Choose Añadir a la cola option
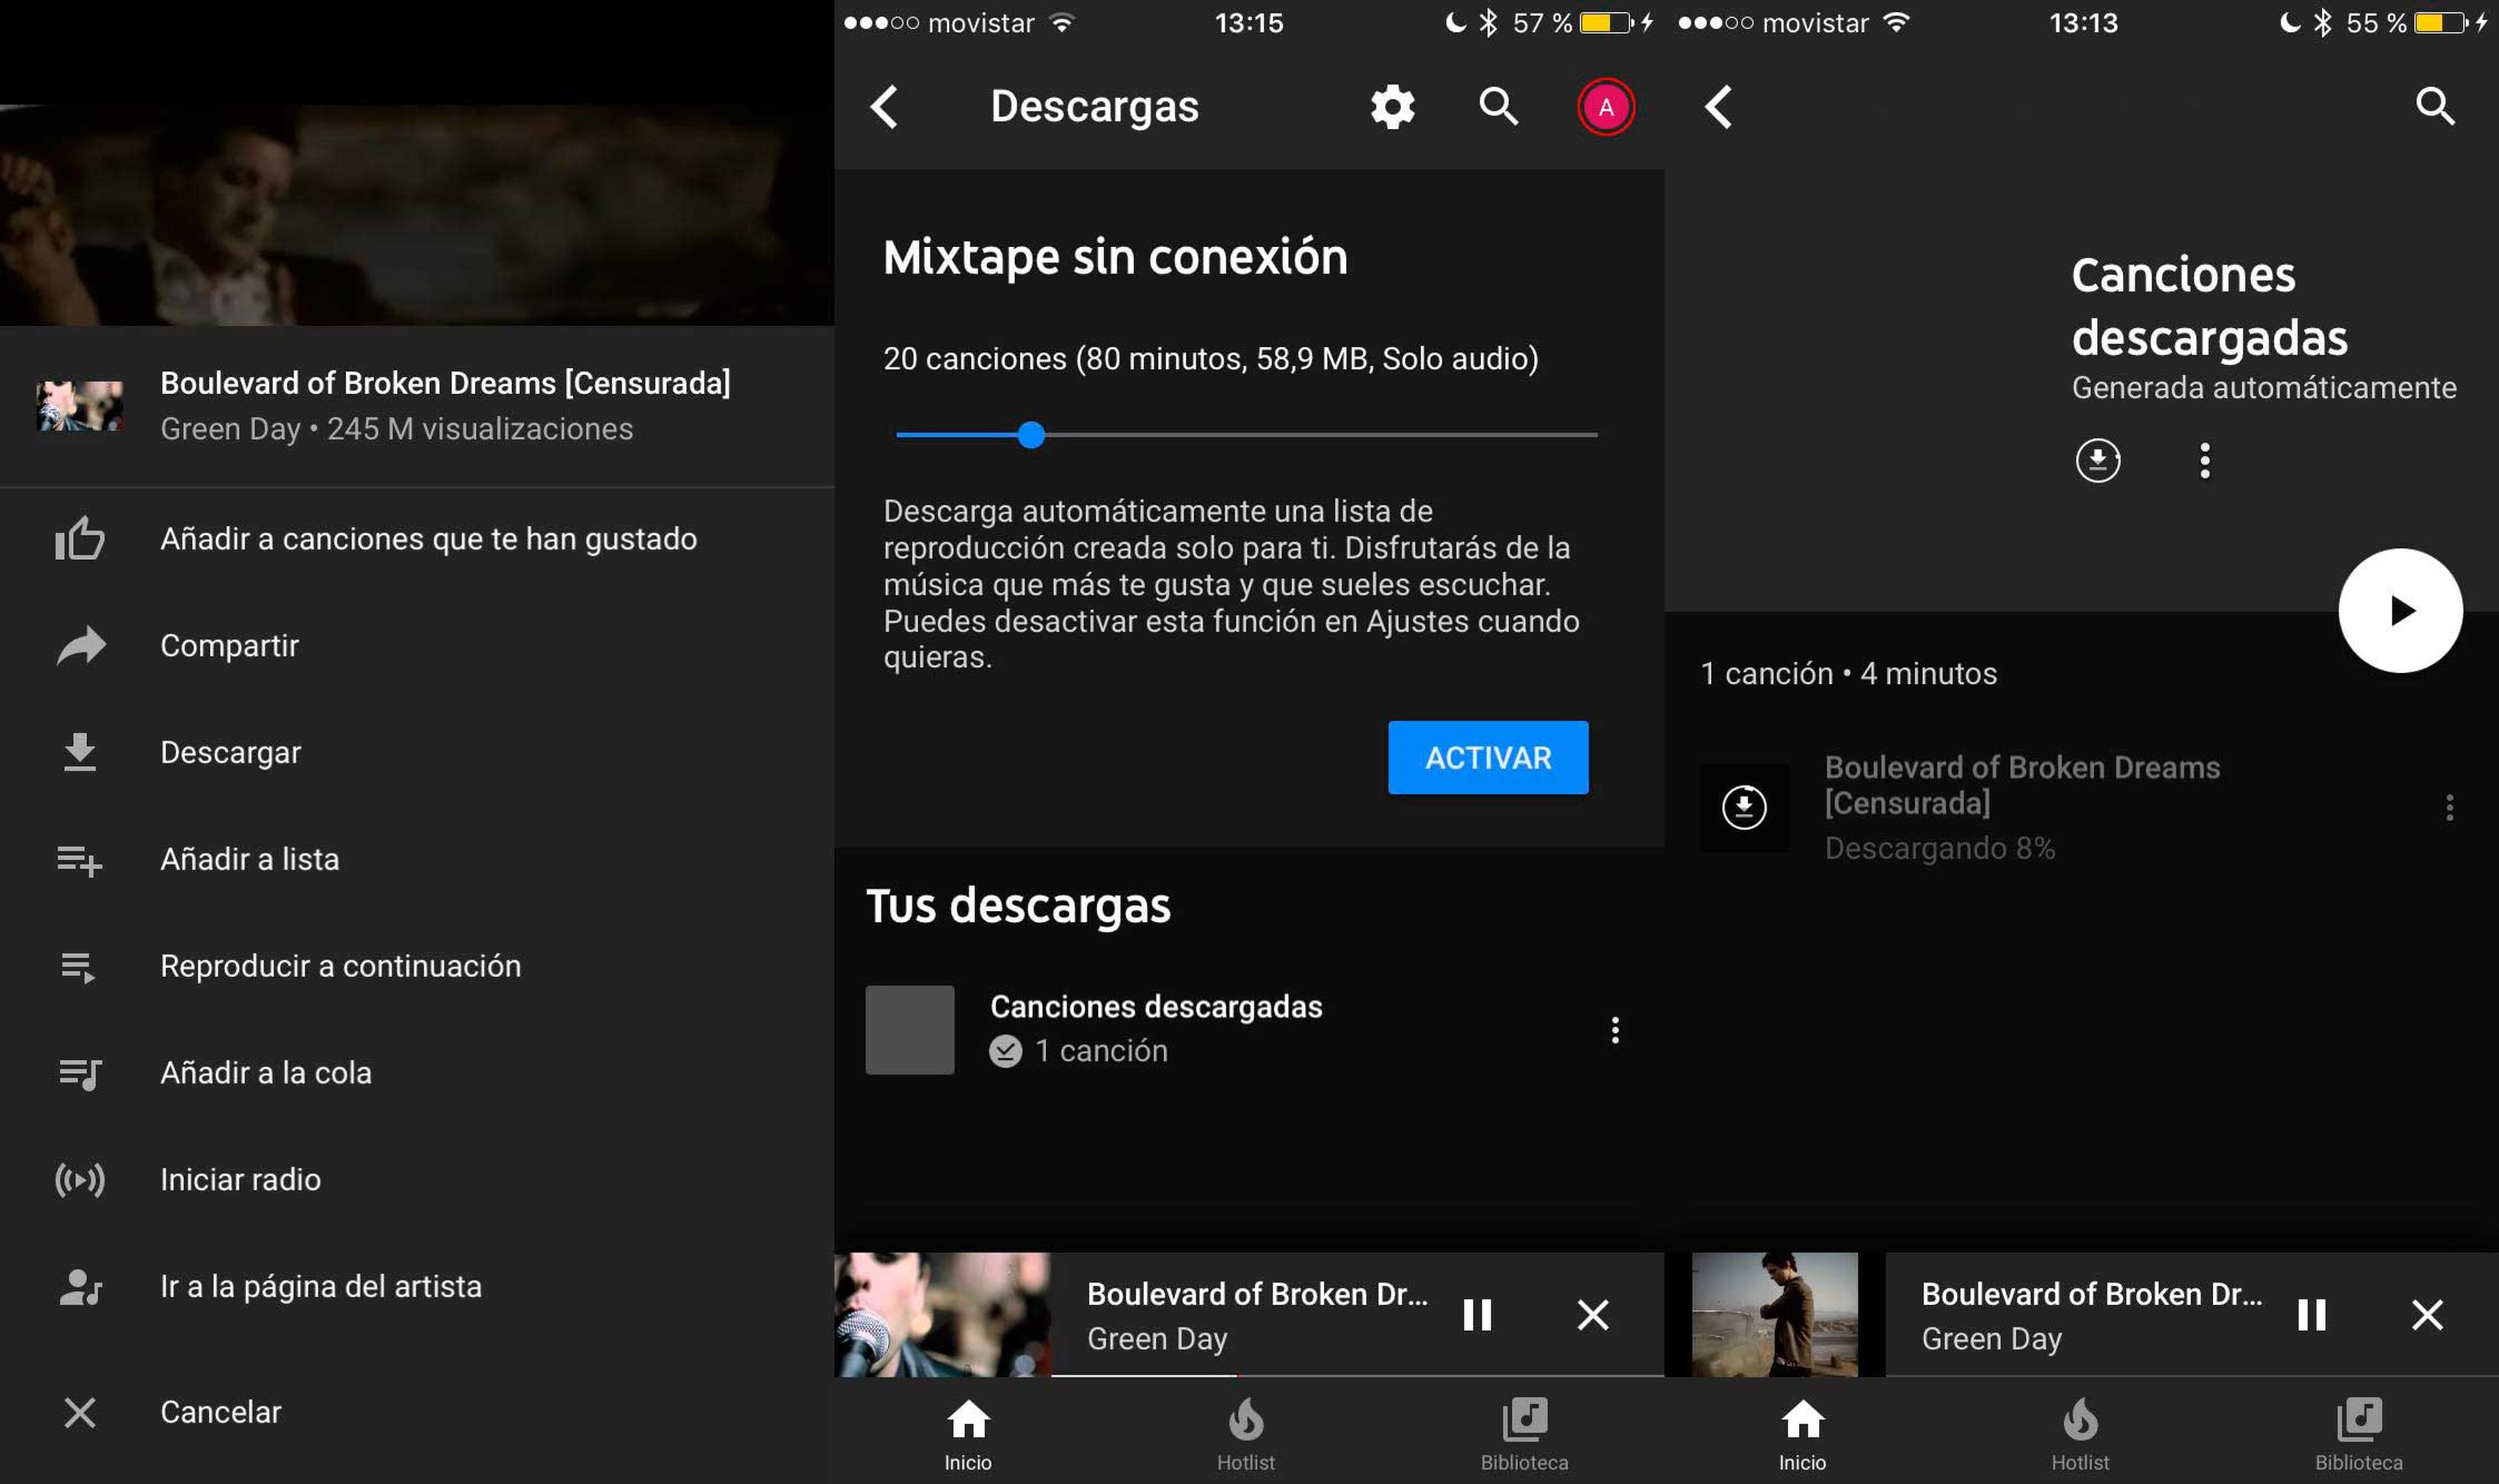The image size is (2499, 1484). (417, 1074)
